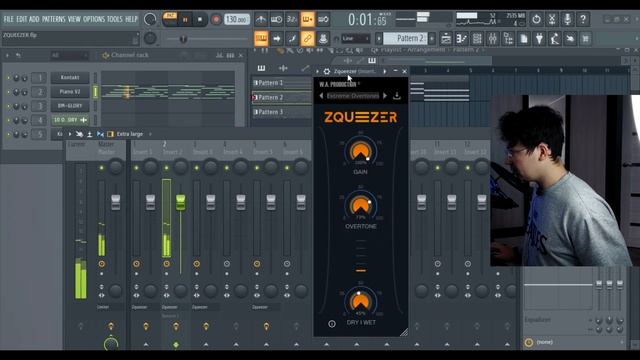Click the brush tool icon

point(292,39)
